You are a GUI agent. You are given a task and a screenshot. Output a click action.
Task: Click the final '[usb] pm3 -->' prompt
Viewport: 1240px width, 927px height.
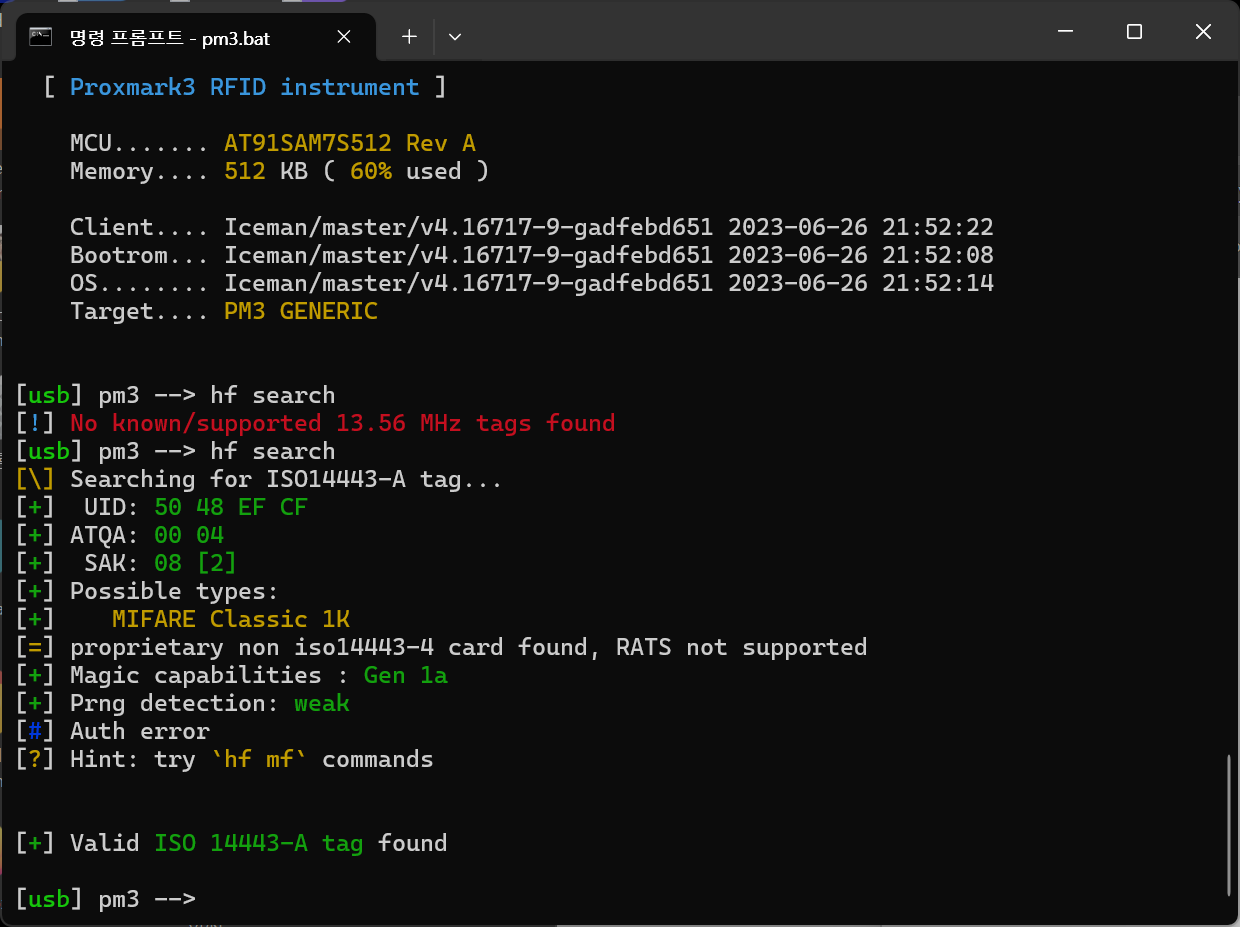pos(105,899)
